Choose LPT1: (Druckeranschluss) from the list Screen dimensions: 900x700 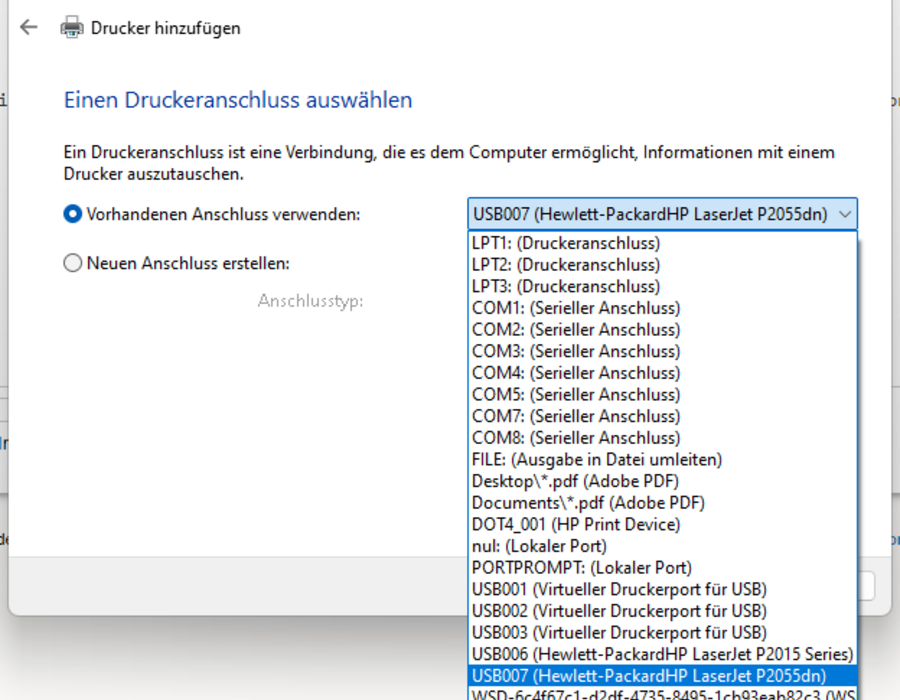point(663,243)
